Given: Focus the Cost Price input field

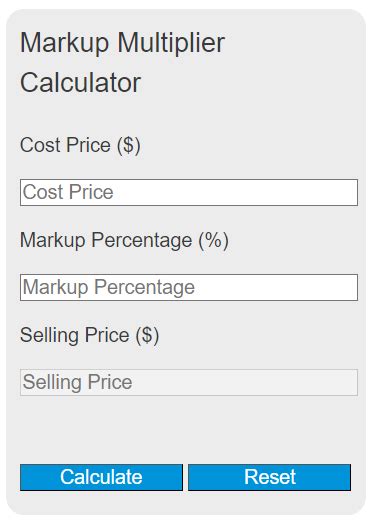Looking at the screenshot, I should pyautogui.click(x=189, y=192).
